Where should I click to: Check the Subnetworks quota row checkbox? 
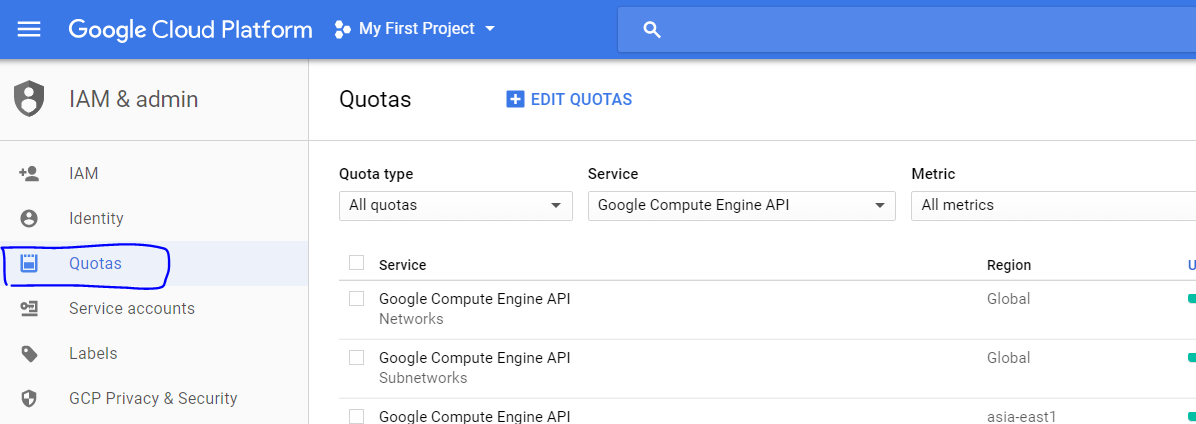(x=357, y=358)
